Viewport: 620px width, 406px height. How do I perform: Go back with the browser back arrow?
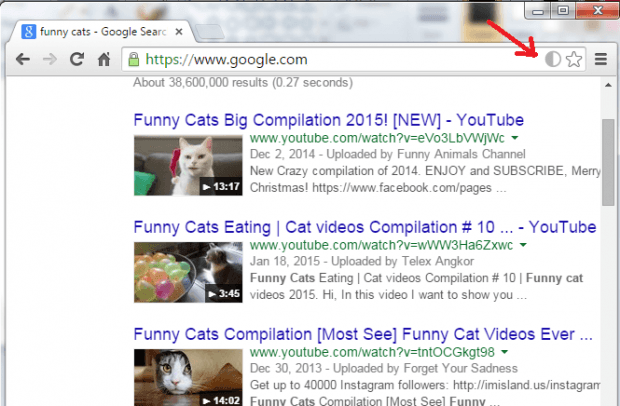pyautogui.click(x=23, y=60)
